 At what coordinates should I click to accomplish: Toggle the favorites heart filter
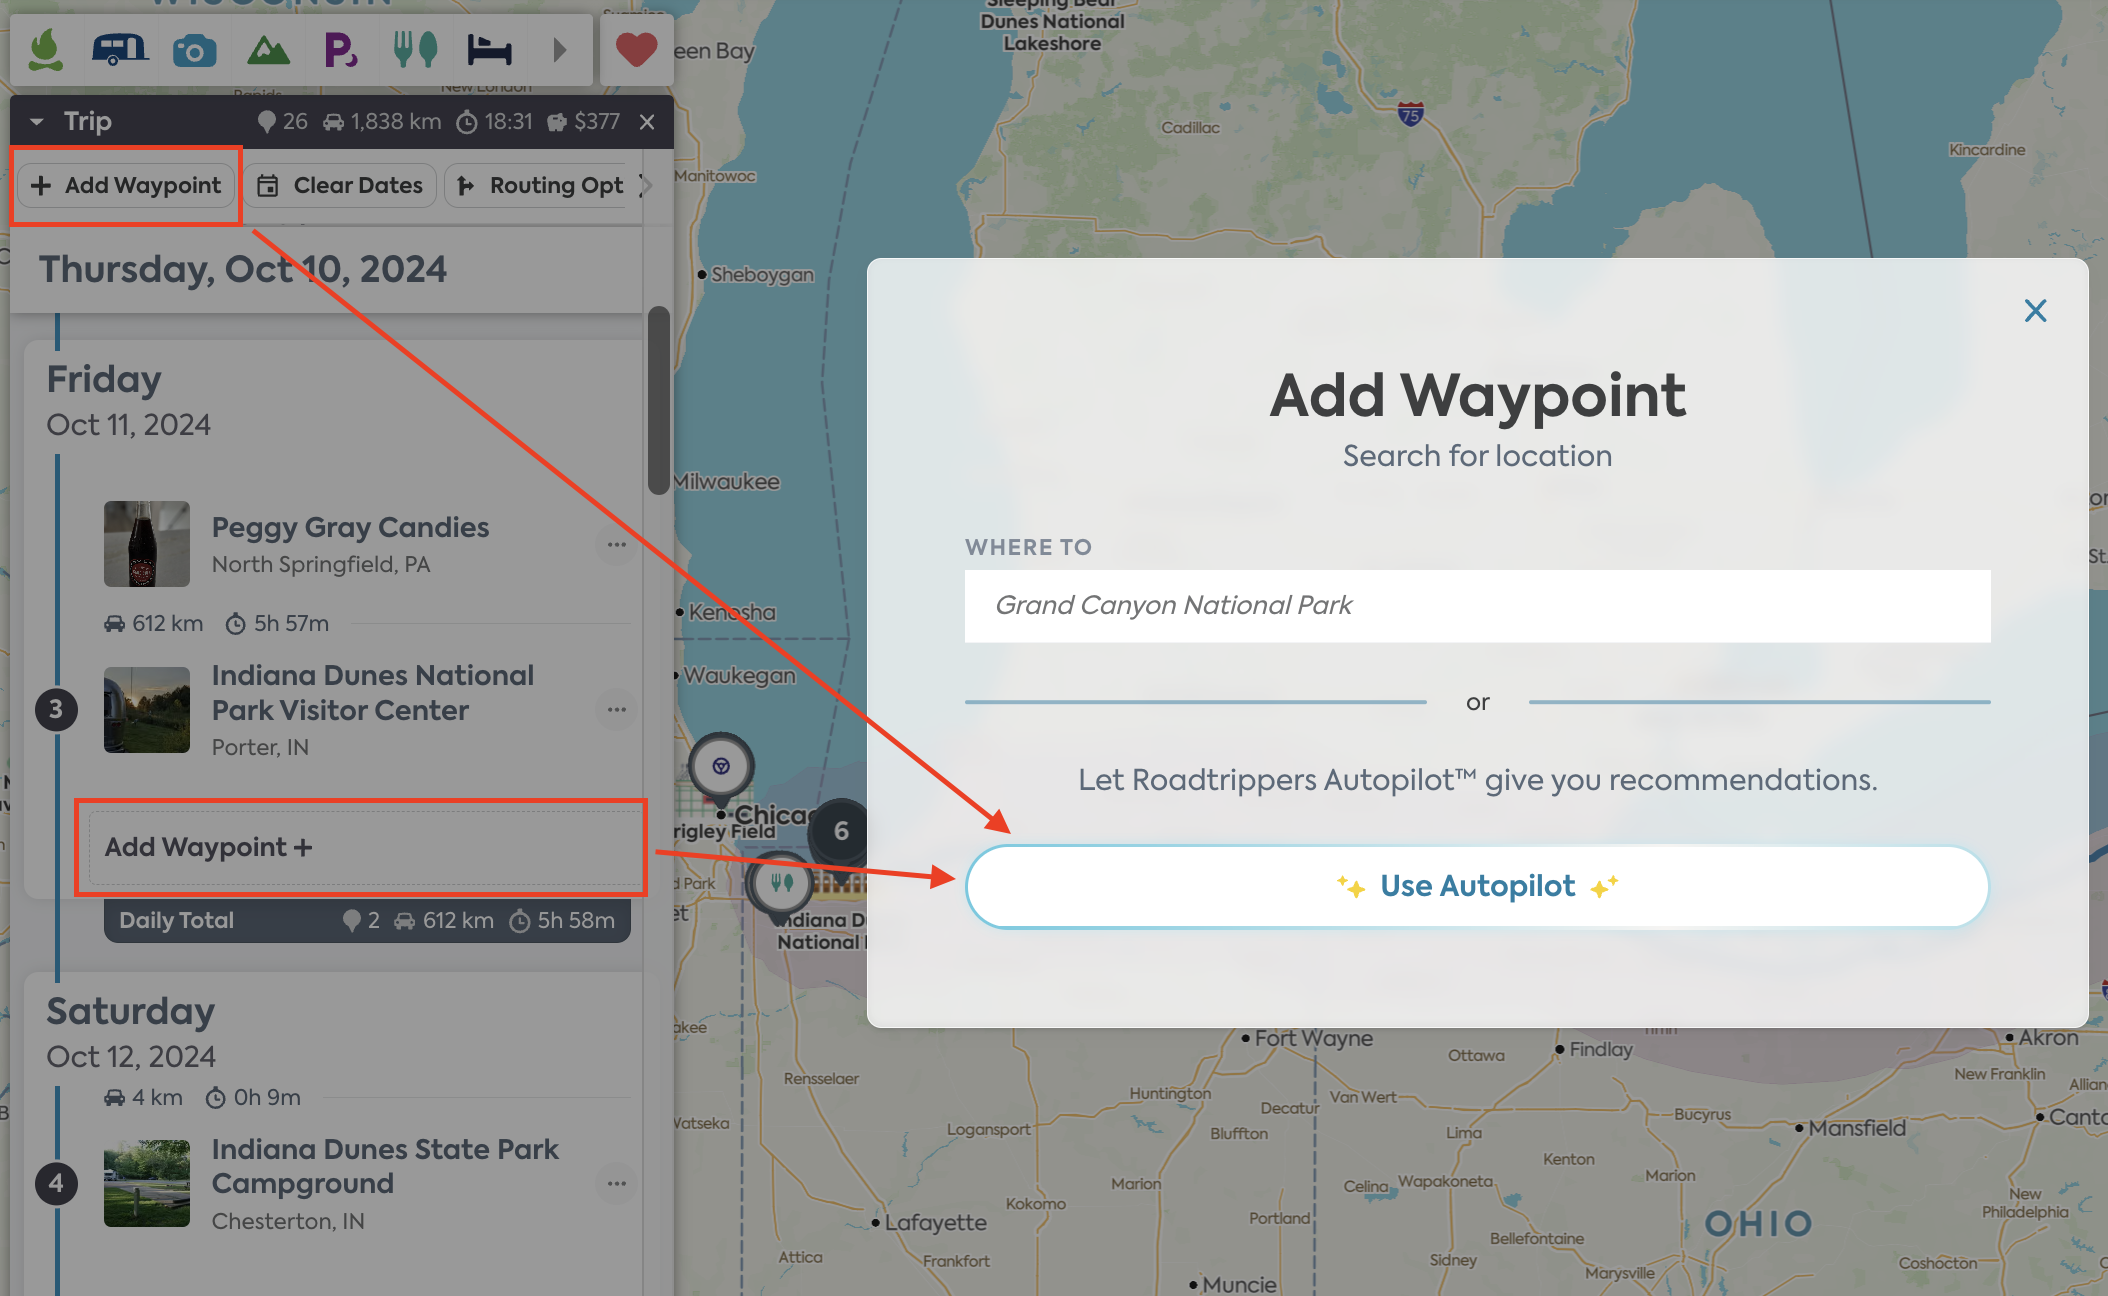[636, 49]
